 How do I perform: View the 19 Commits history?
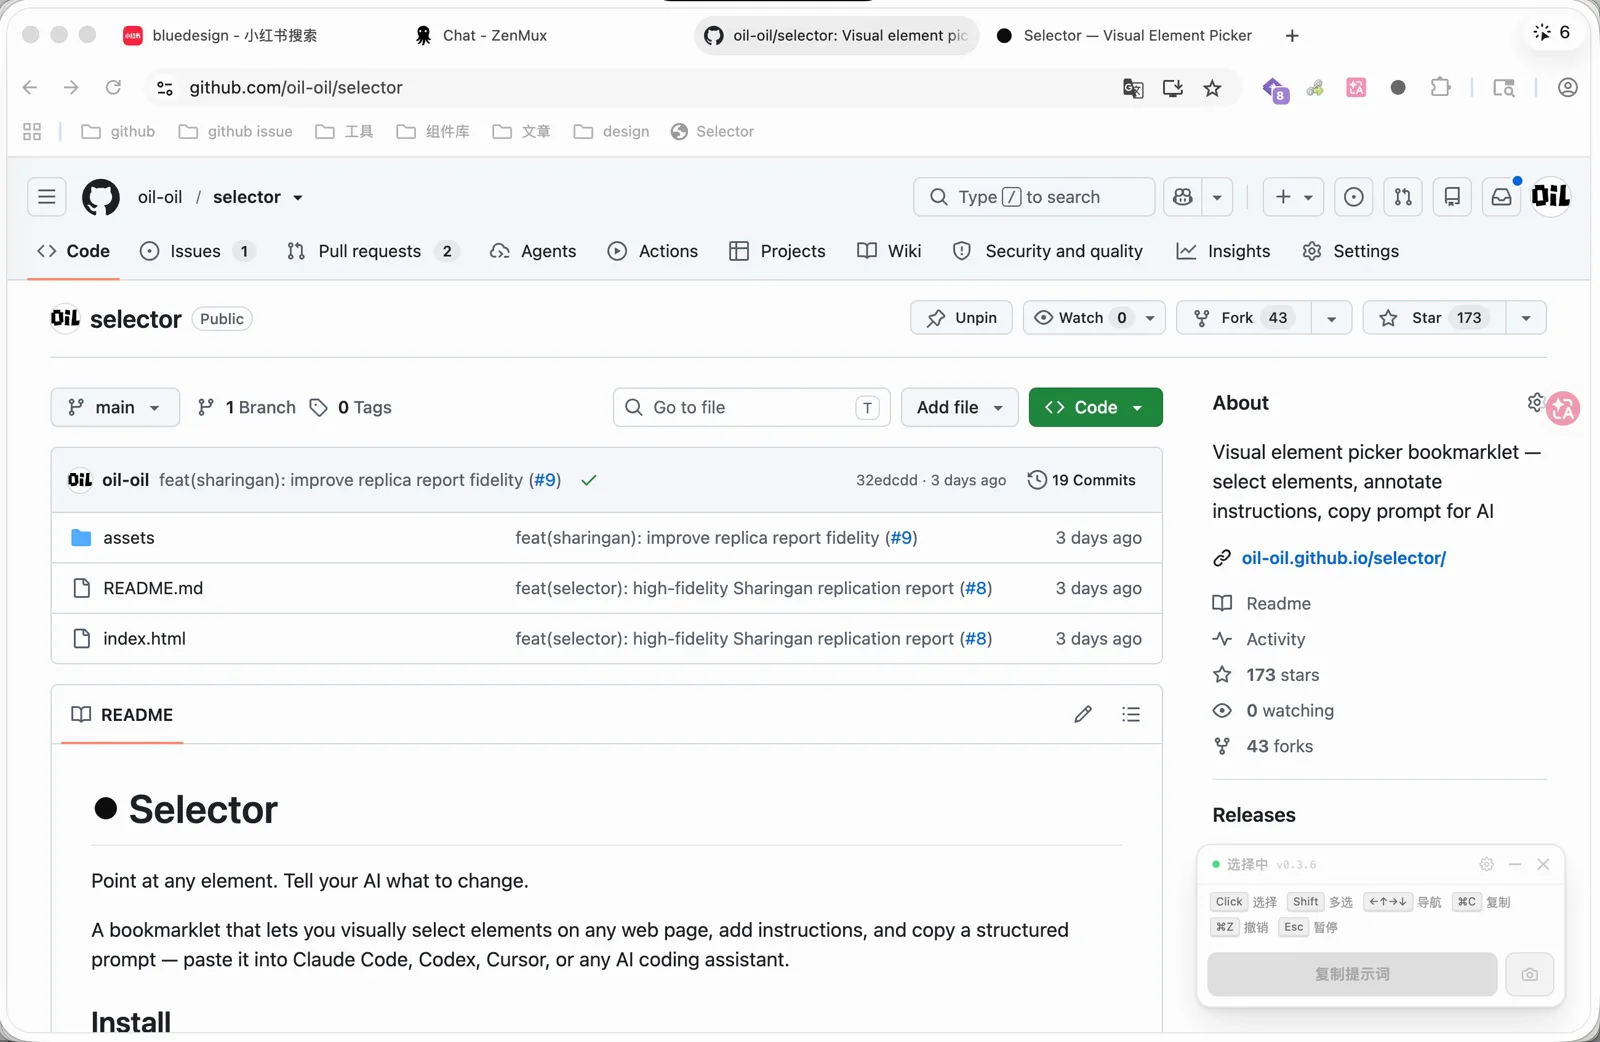pyautogui.click(x=1081, y=480)
